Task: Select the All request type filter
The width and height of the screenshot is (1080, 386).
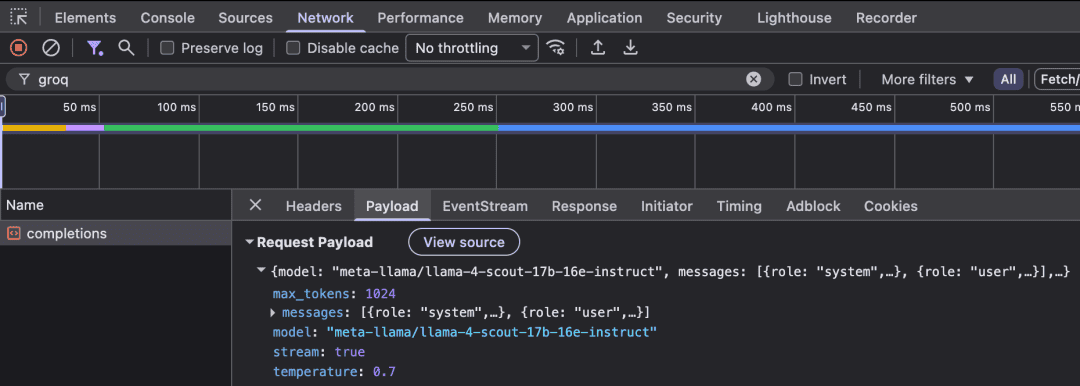Action: tap(1008, 79)
